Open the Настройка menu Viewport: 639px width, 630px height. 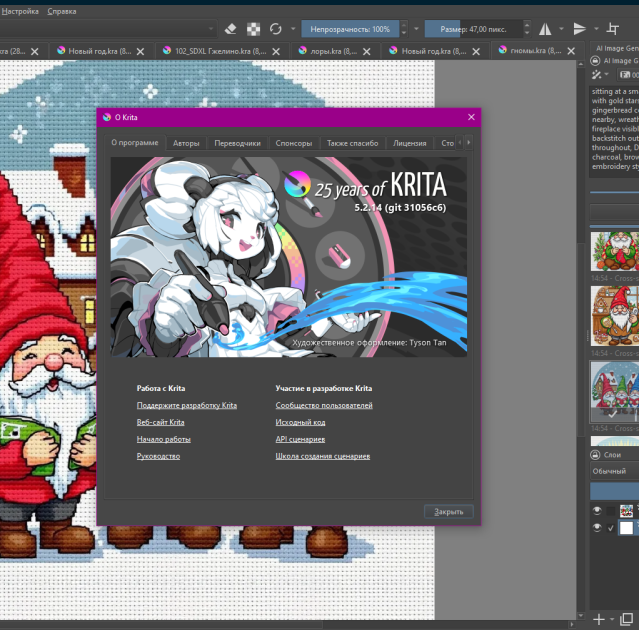20,11
